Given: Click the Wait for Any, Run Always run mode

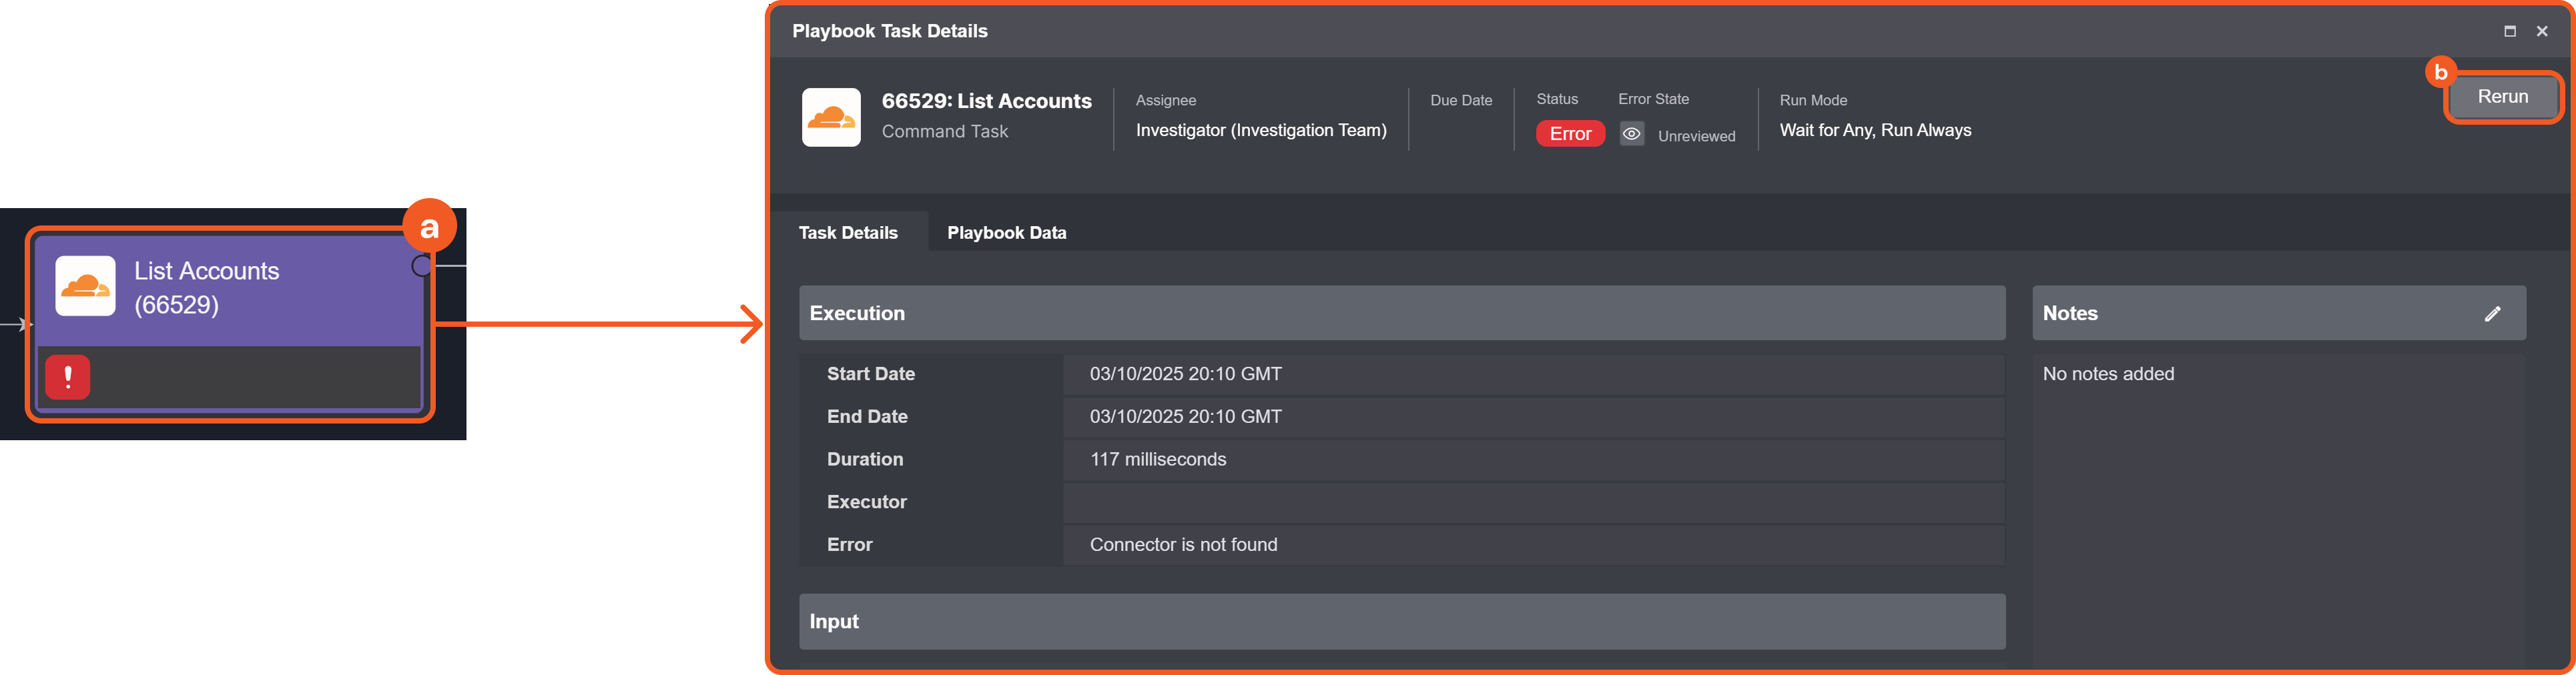Looking at the screenshot, I should (1875, 130).
